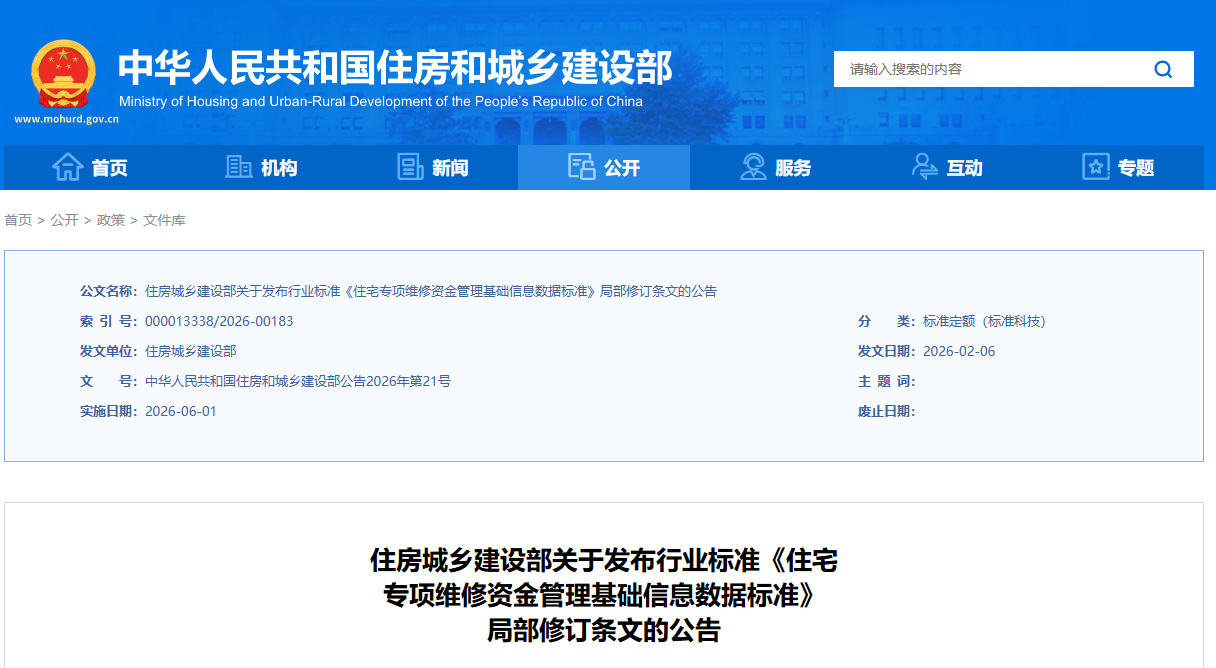
Task: Click the magnifier icon to search
Action: 1162,69
